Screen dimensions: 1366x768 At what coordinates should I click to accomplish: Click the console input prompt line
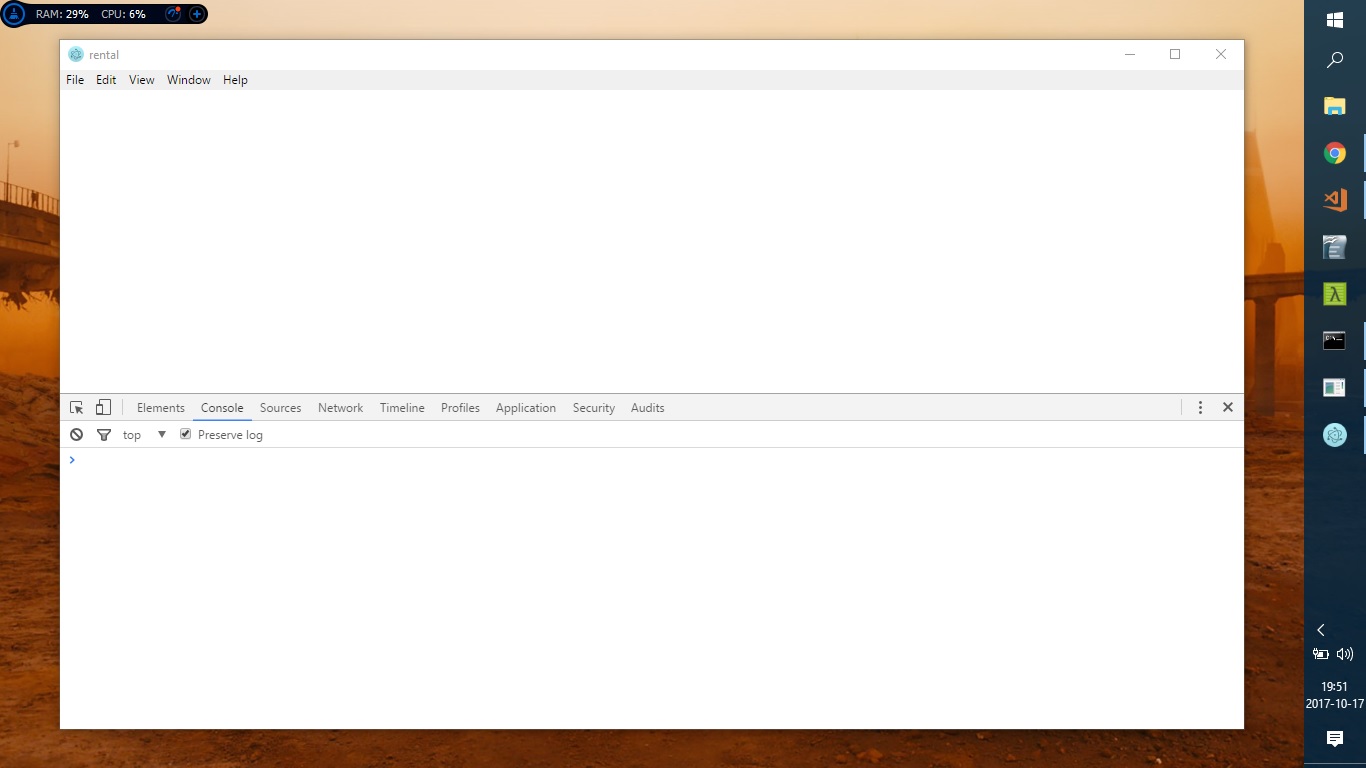coord(652,460)
